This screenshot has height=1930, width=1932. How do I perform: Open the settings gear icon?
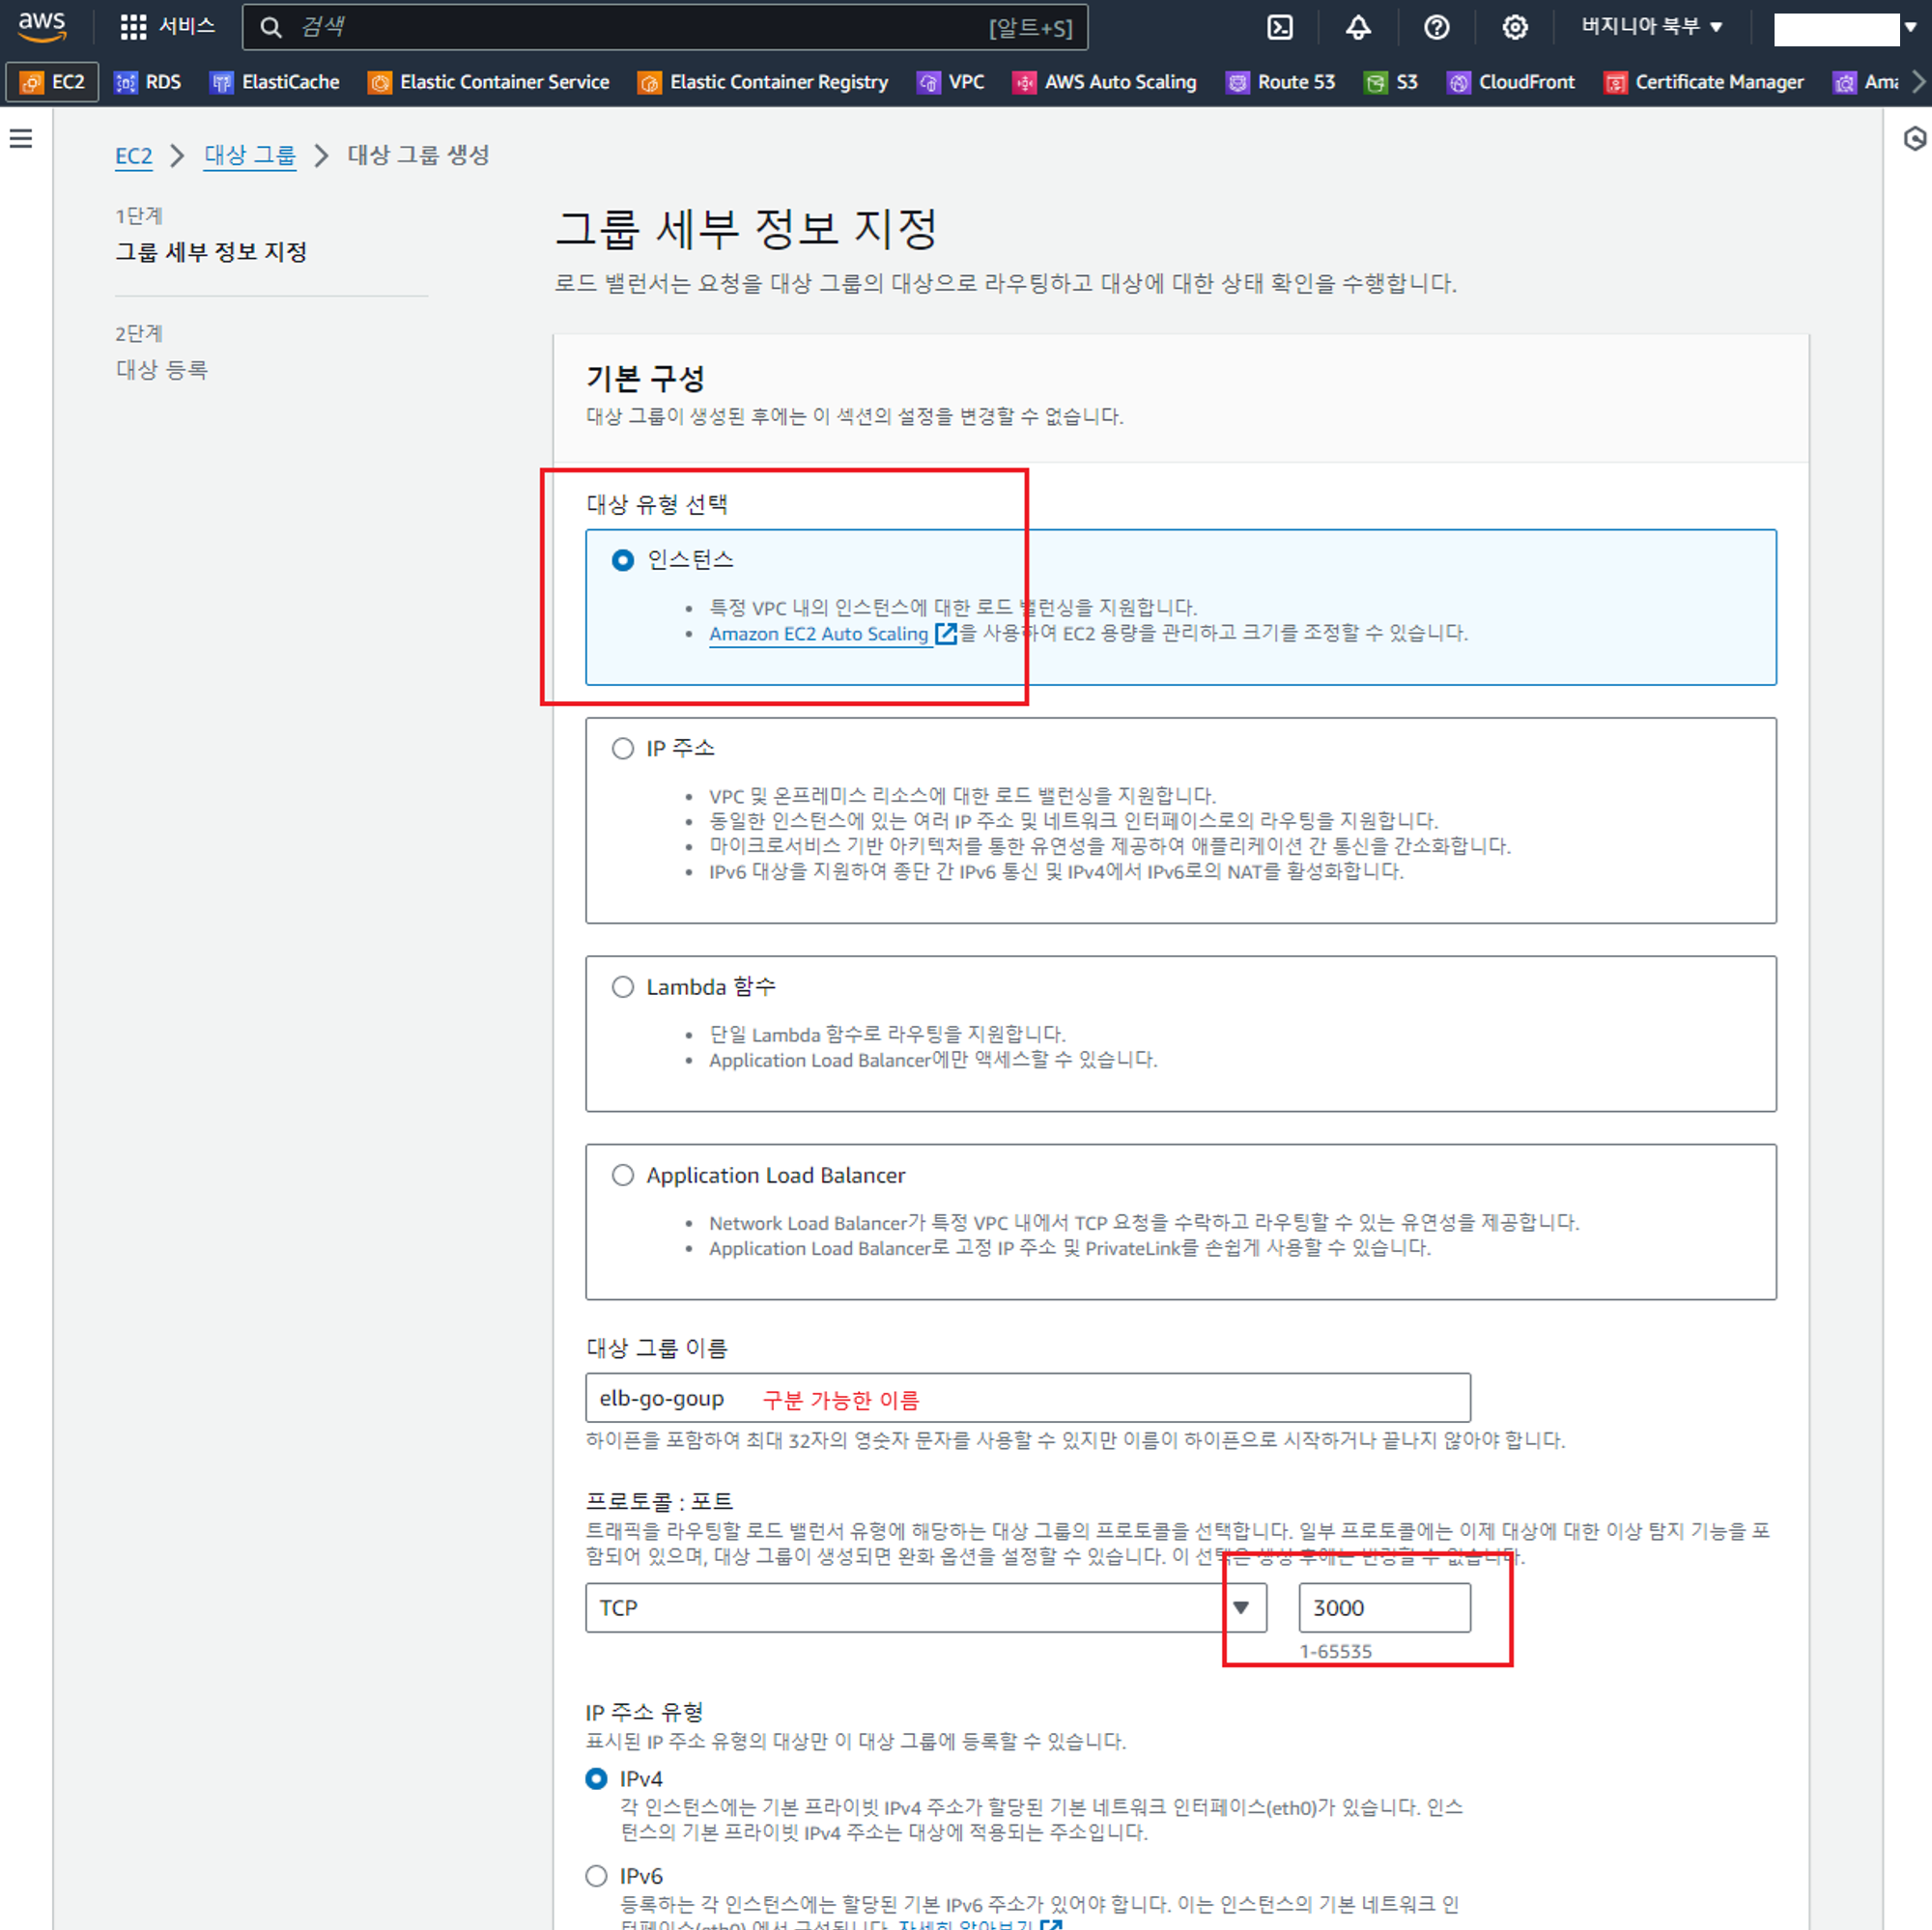point(1514,27)
